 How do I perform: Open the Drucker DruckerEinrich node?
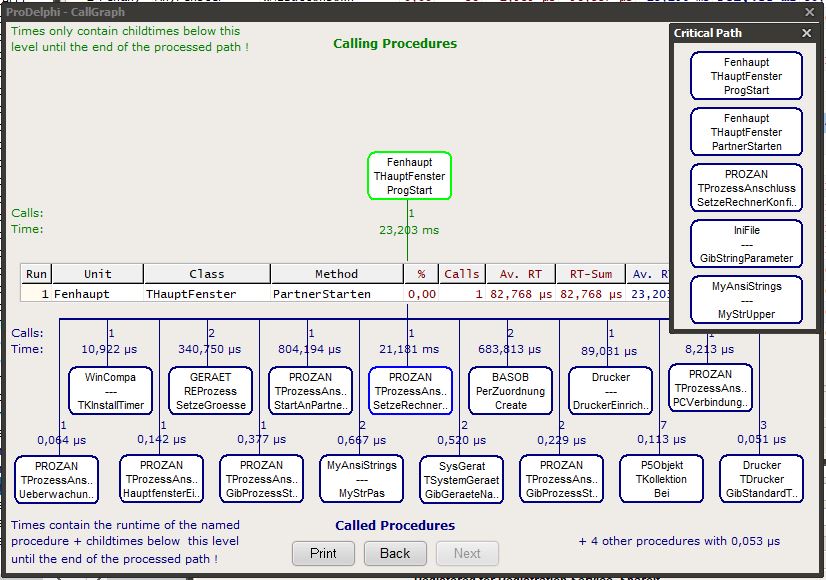pos(610,391)
